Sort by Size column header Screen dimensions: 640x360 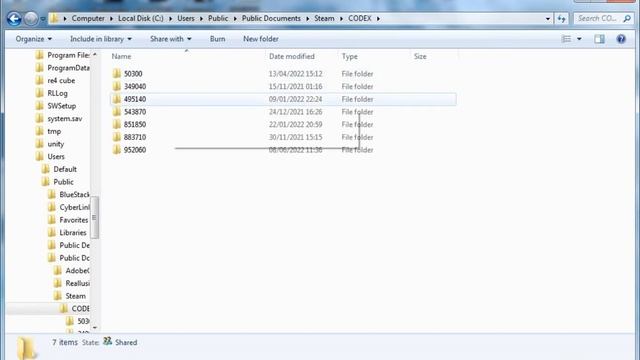pyautogui.click(x=420, y=56)
